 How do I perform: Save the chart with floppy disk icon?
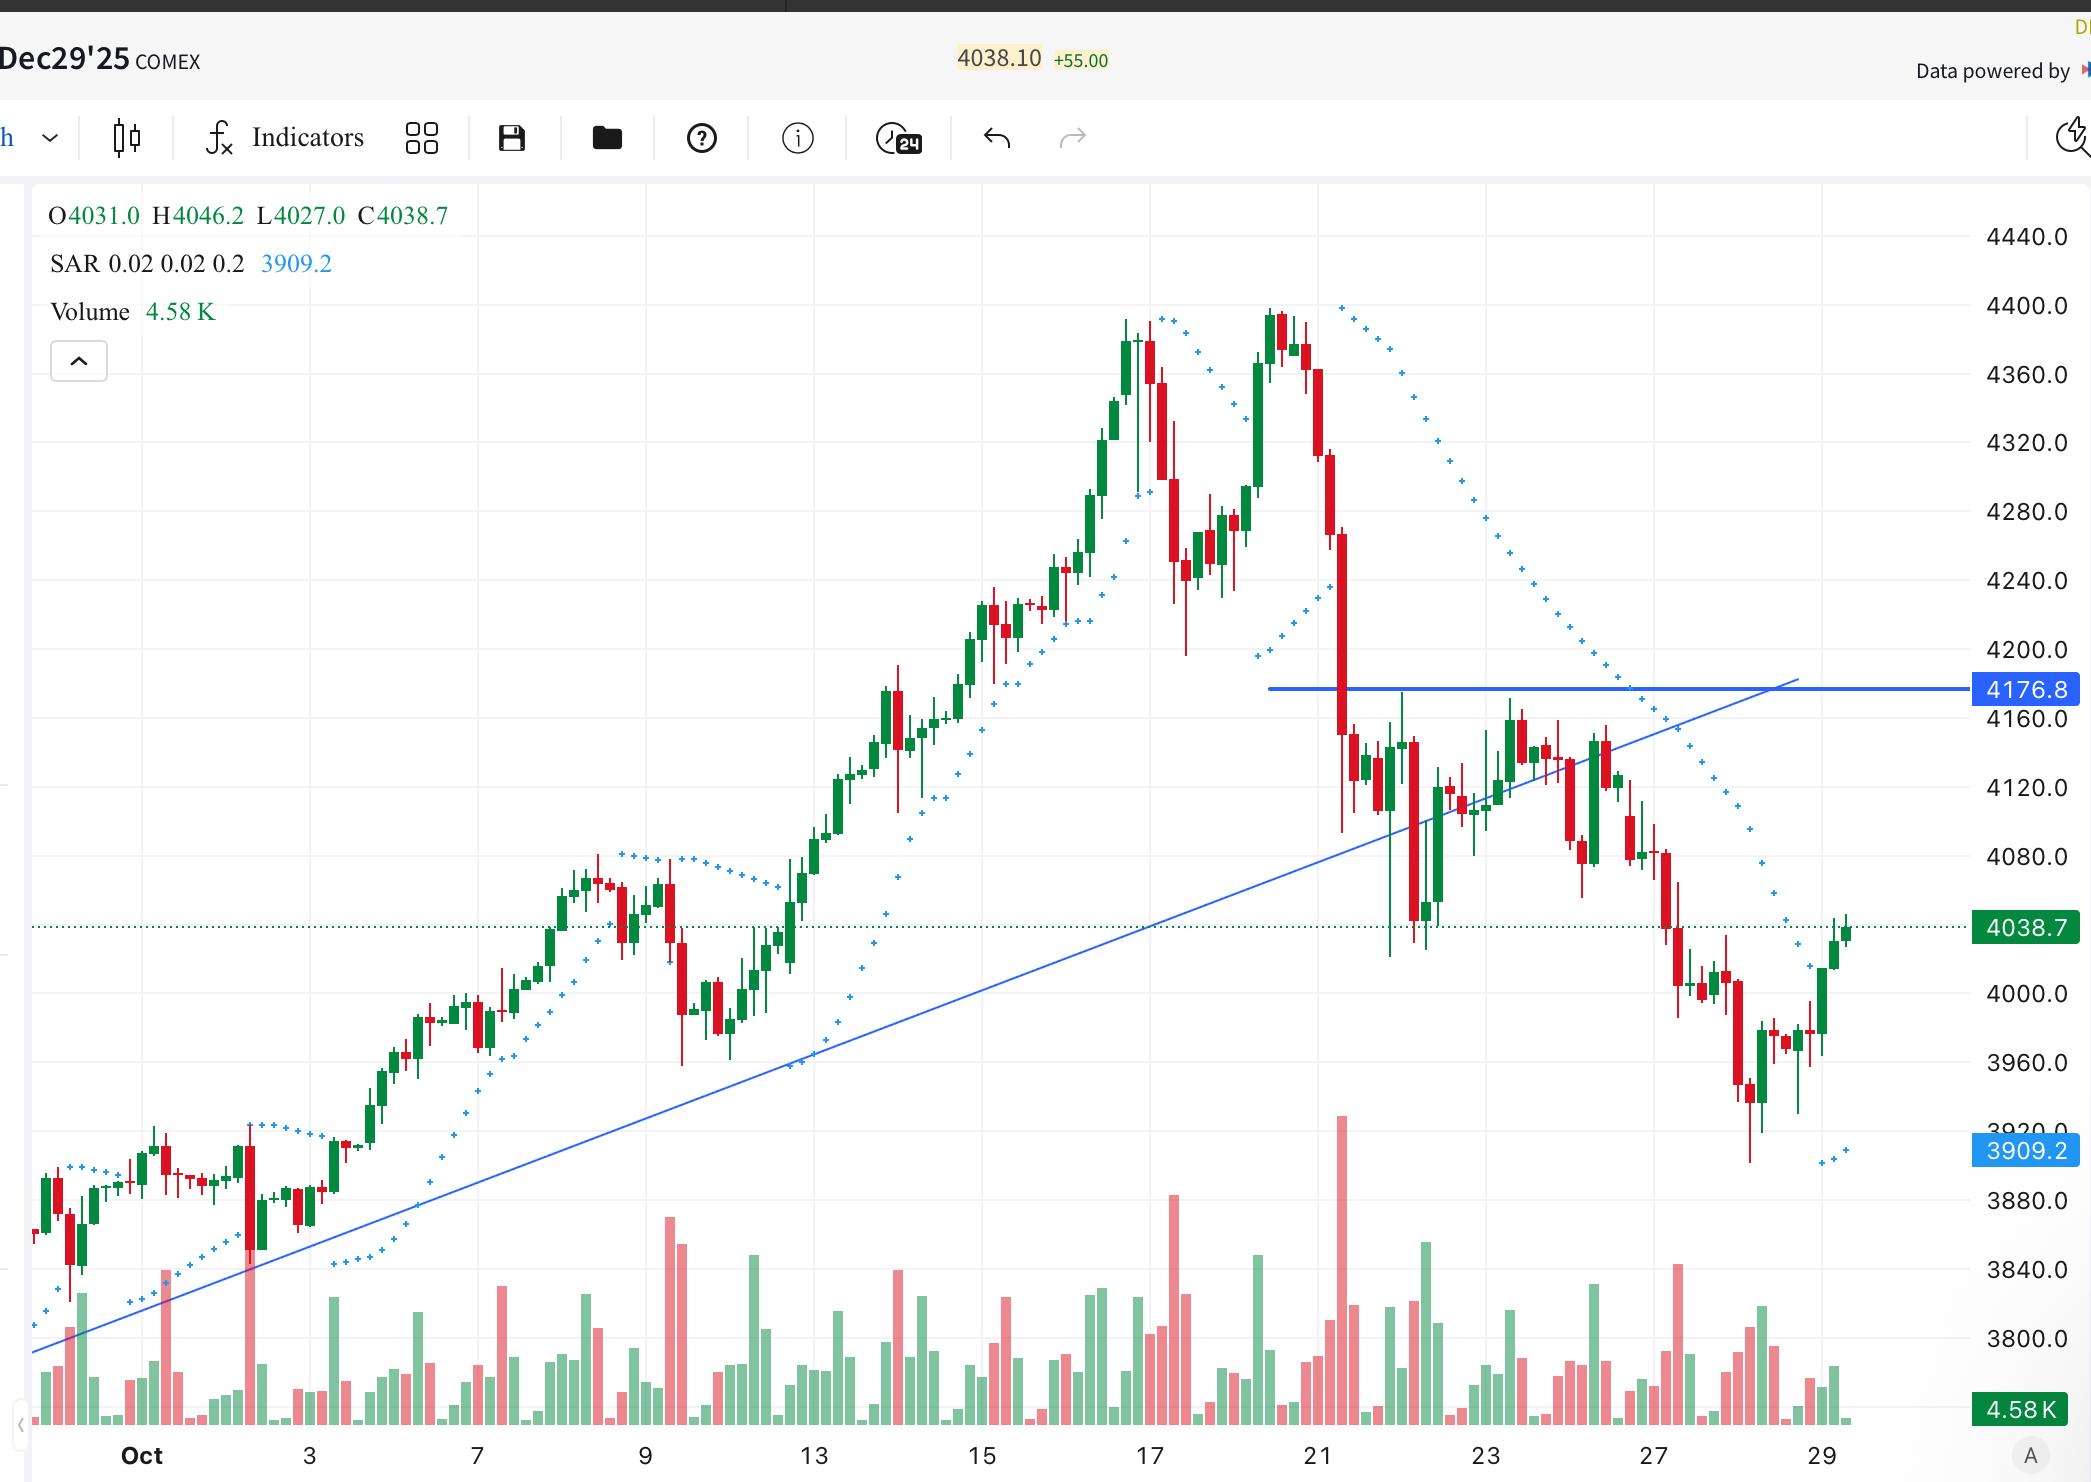coord(512,138)
